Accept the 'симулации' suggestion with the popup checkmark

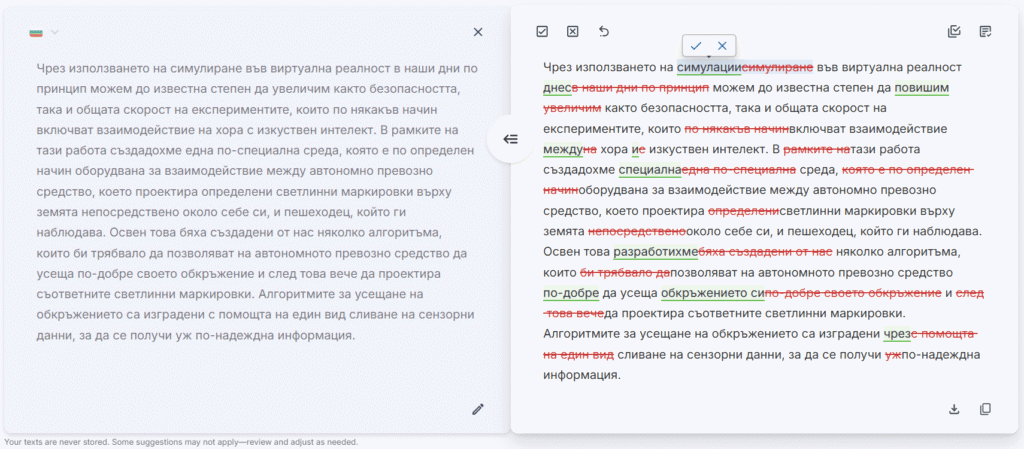click(696, 45)
